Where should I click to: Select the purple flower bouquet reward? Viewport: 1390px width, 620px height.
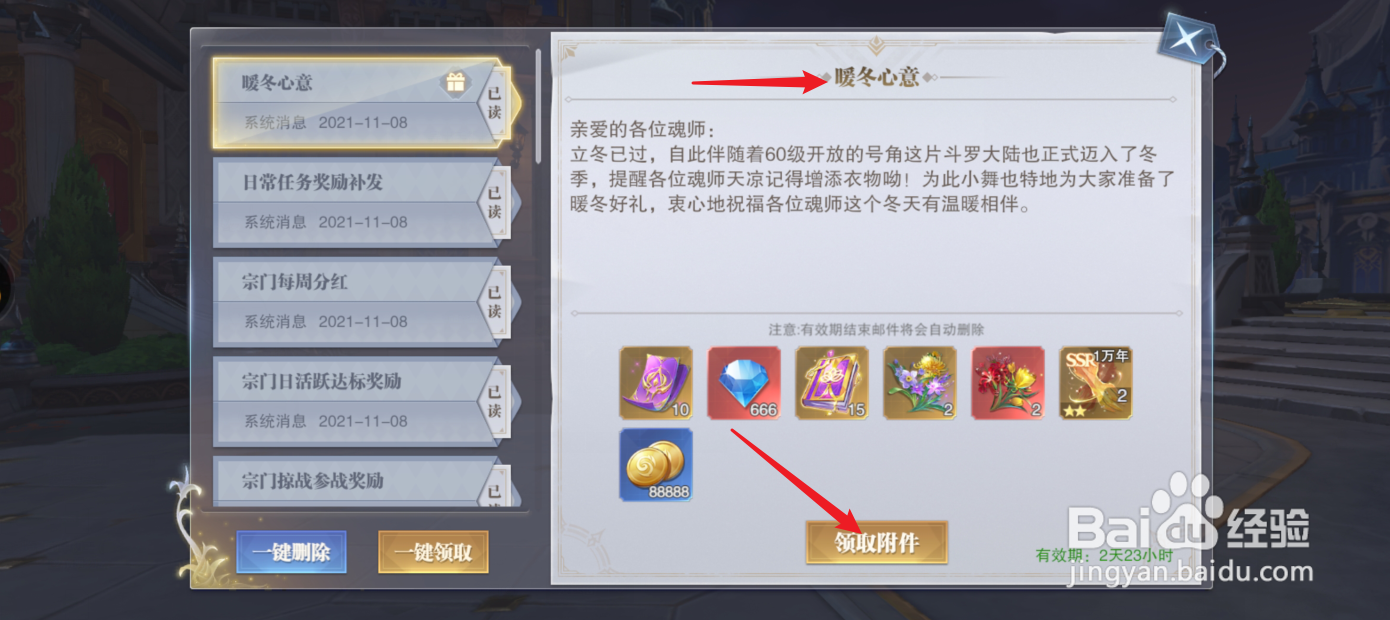point(920,383)
